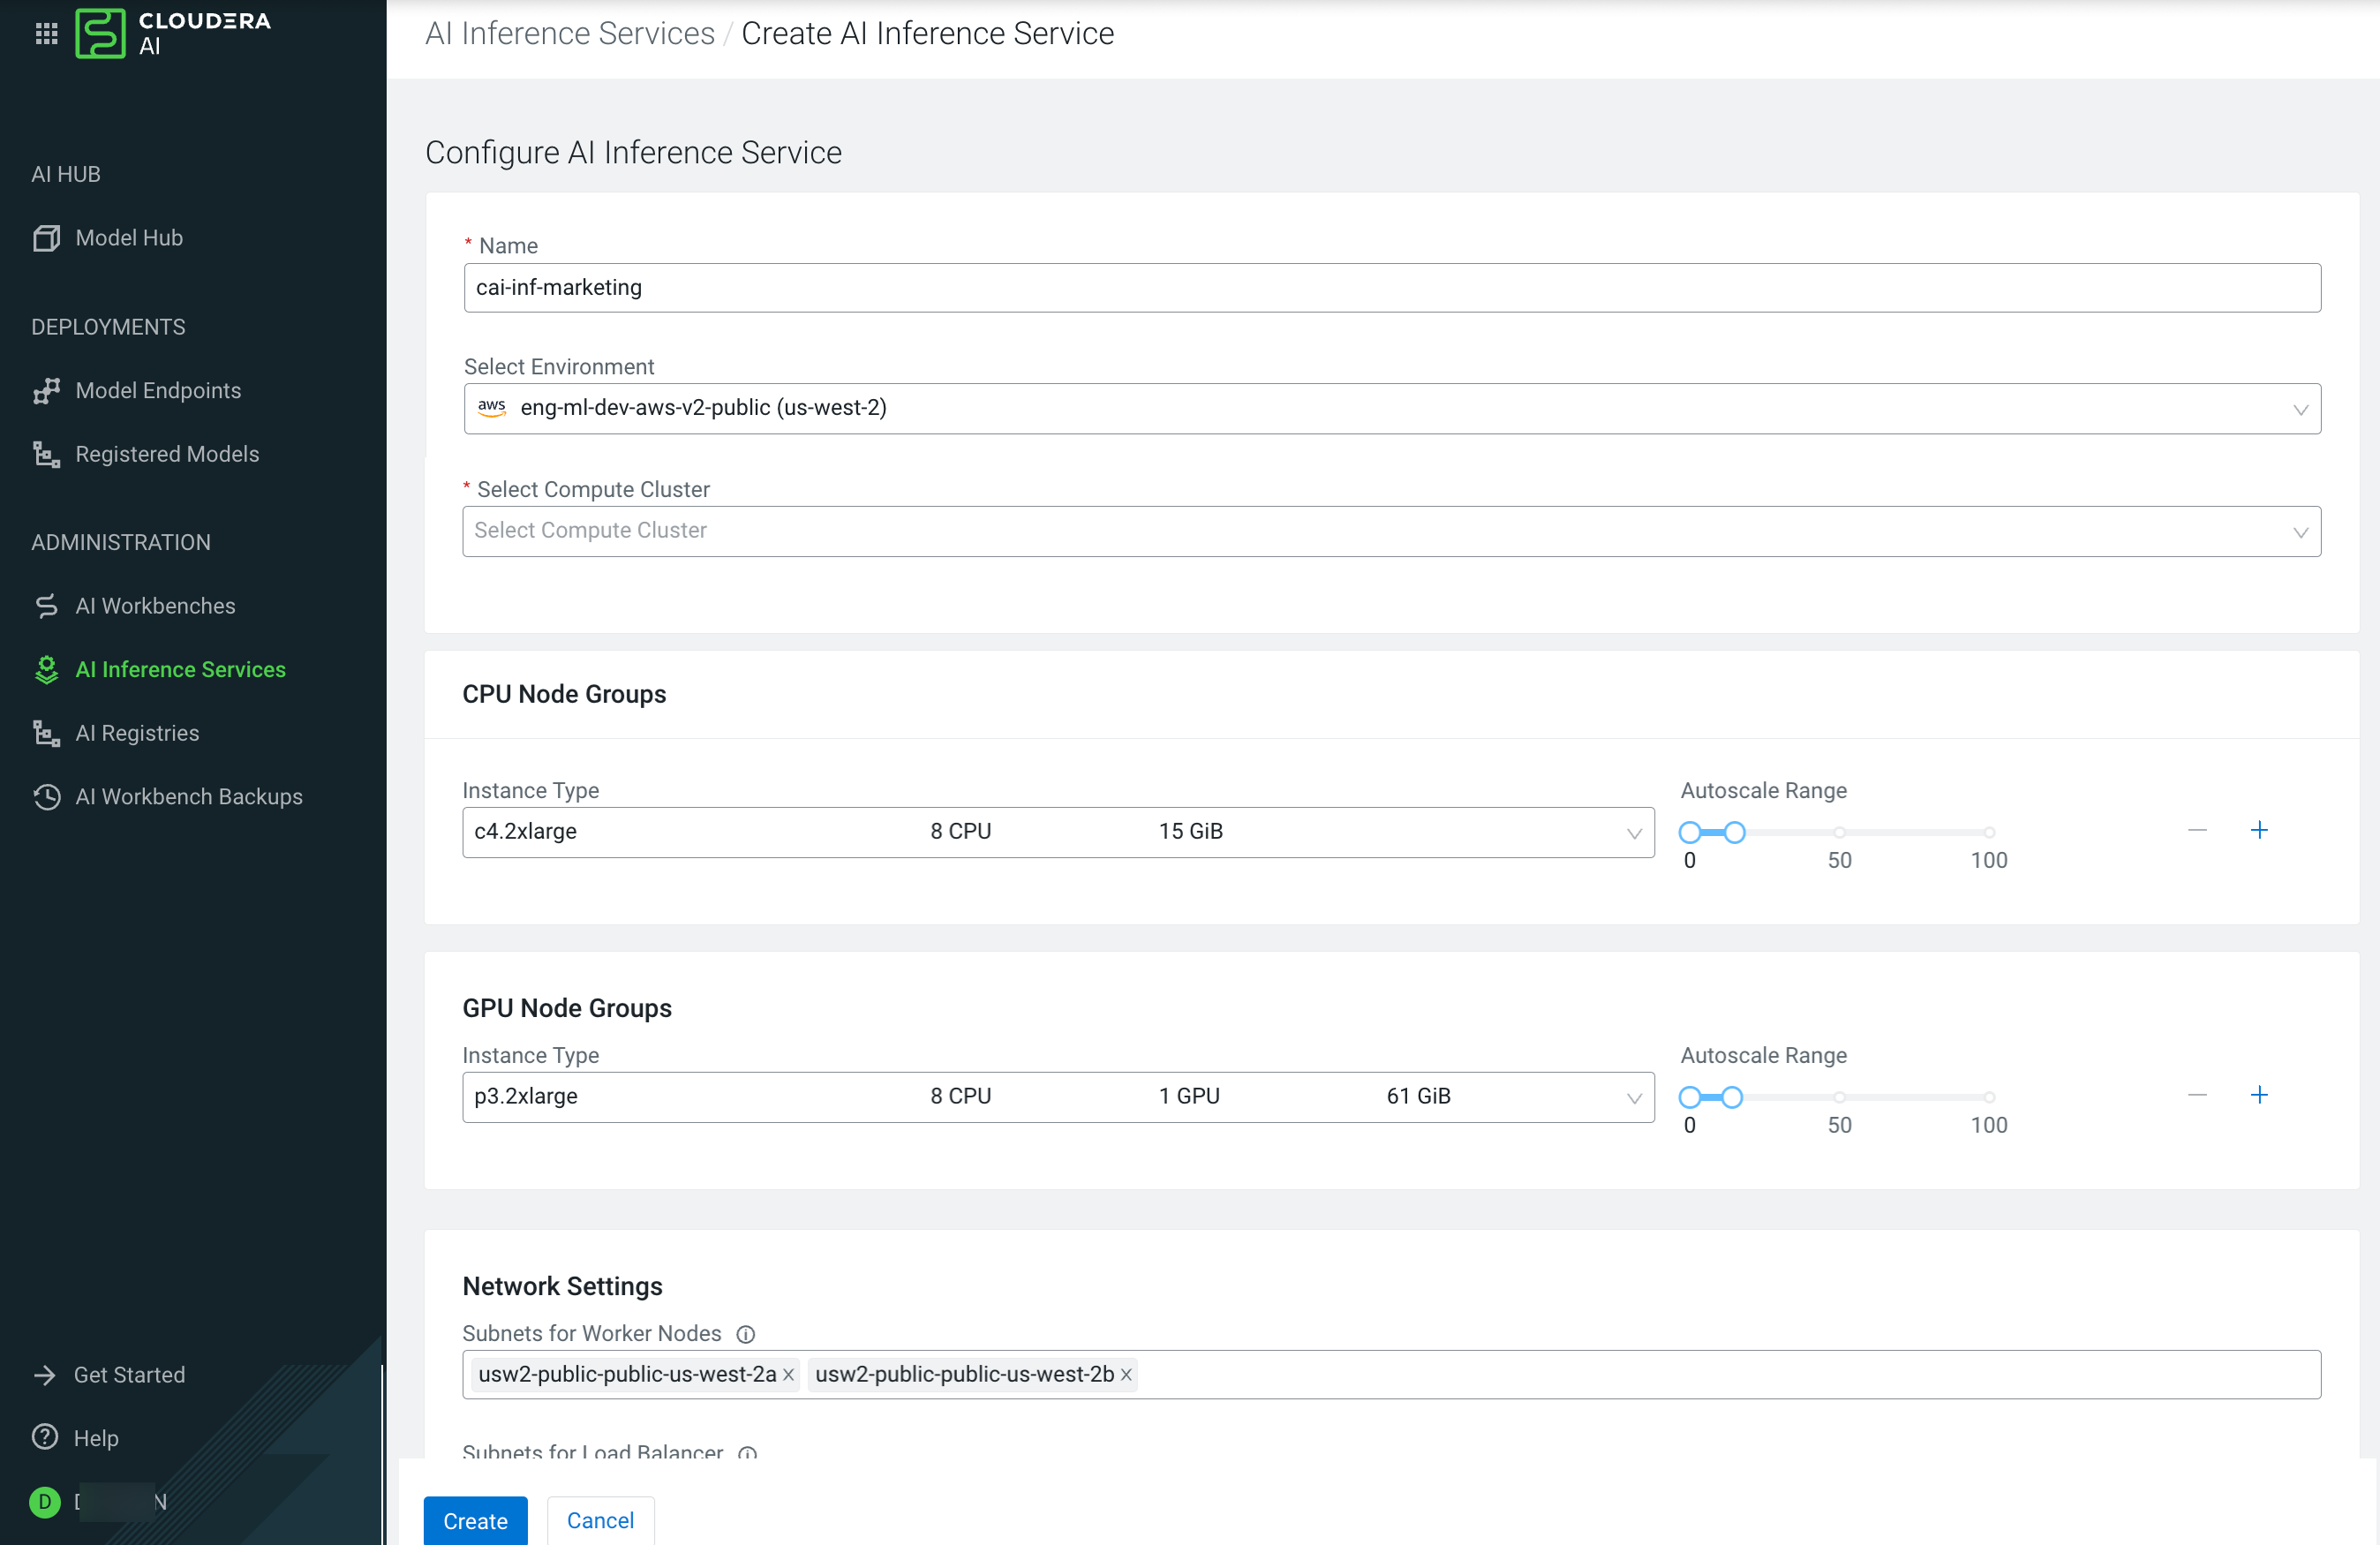This screenshot has width=2380, height=1545.
Task: Open AI Workbenches in sidebar
Action: [x=155, y=606]
